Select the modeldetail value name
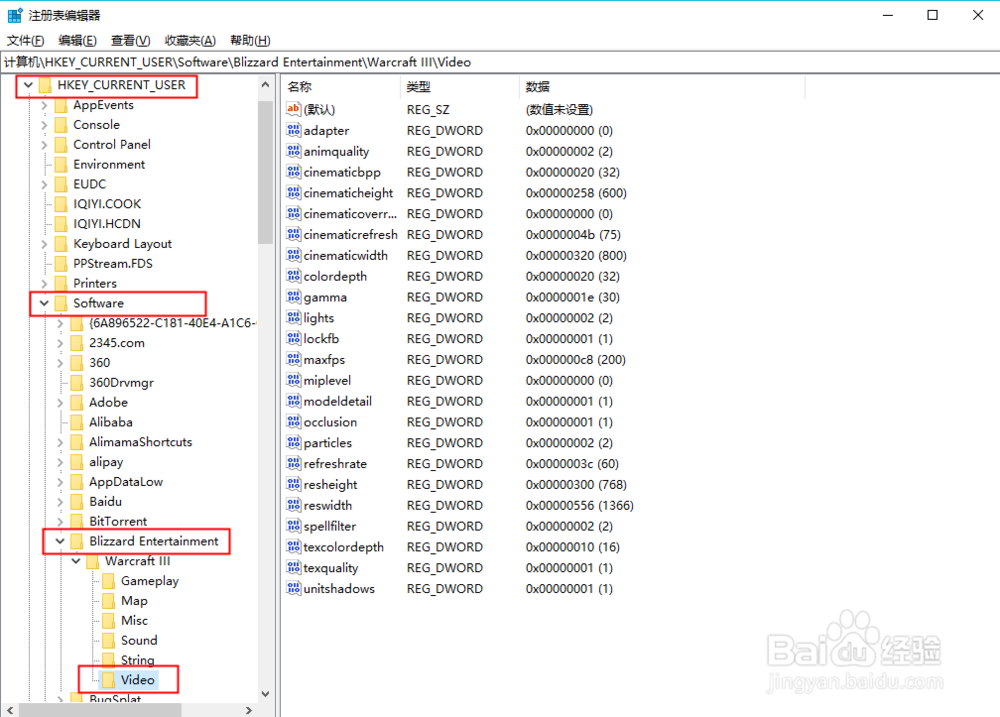1000x717 pixels. 337,401
